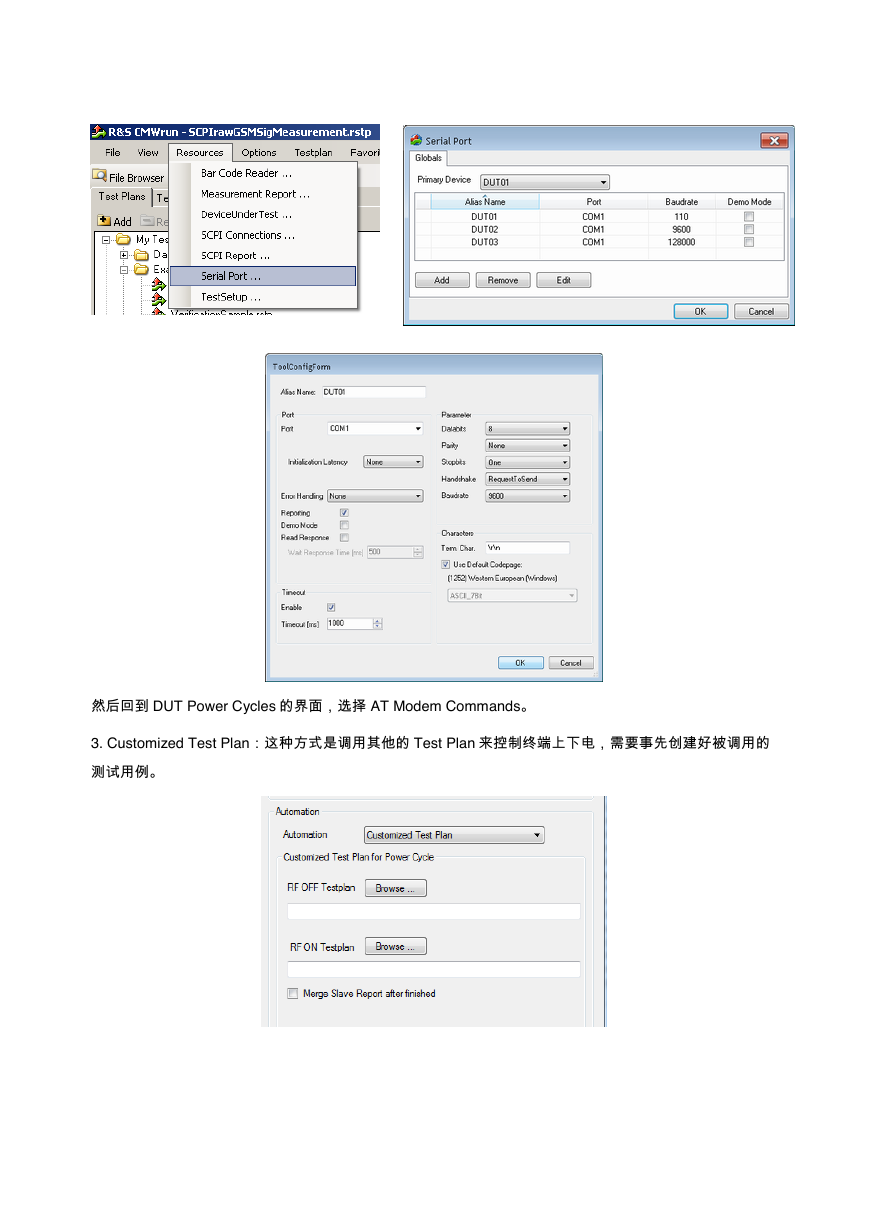The image size is (869, 1228).
Task: Click Cancel in ToolConfigForm dialog
Action: [571, 663]
